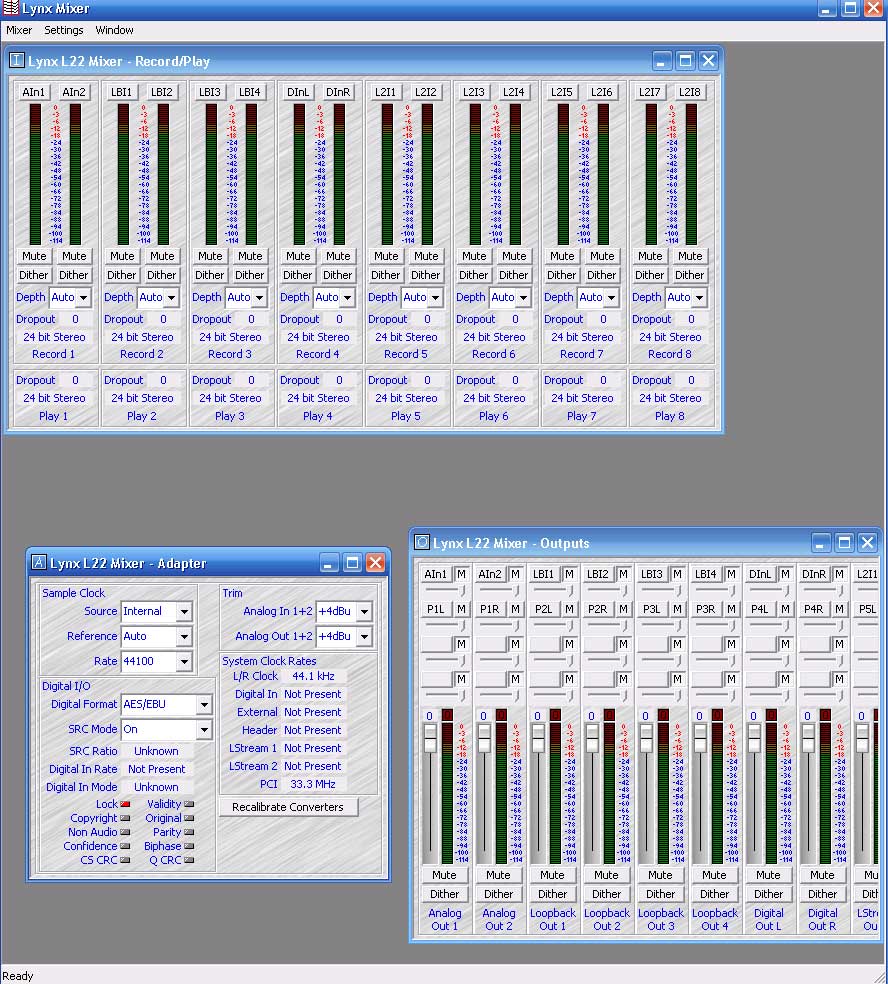Click the Analog Out 1 volume fader
This screenshot has width=888, height=984.
point(430,739)
